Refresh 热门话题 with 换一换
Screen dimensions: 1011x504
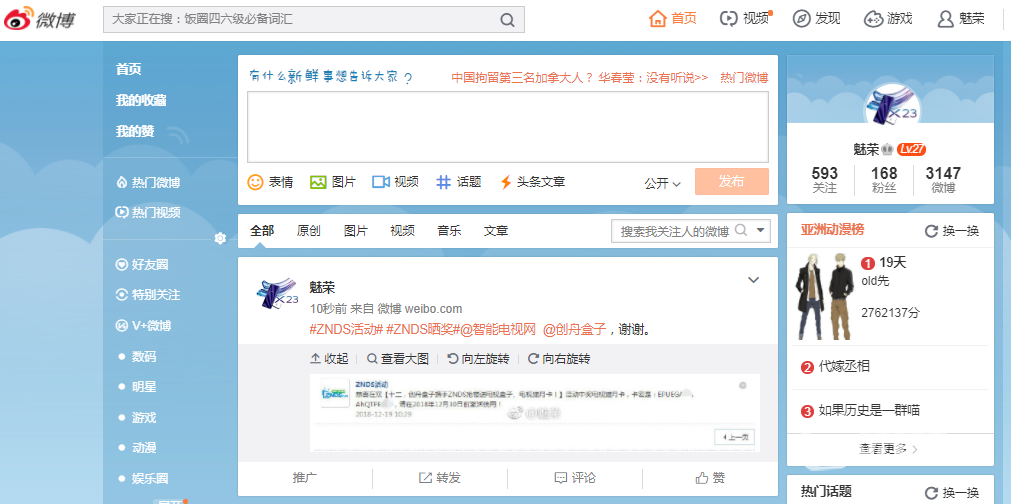click(x=952, y=492)
